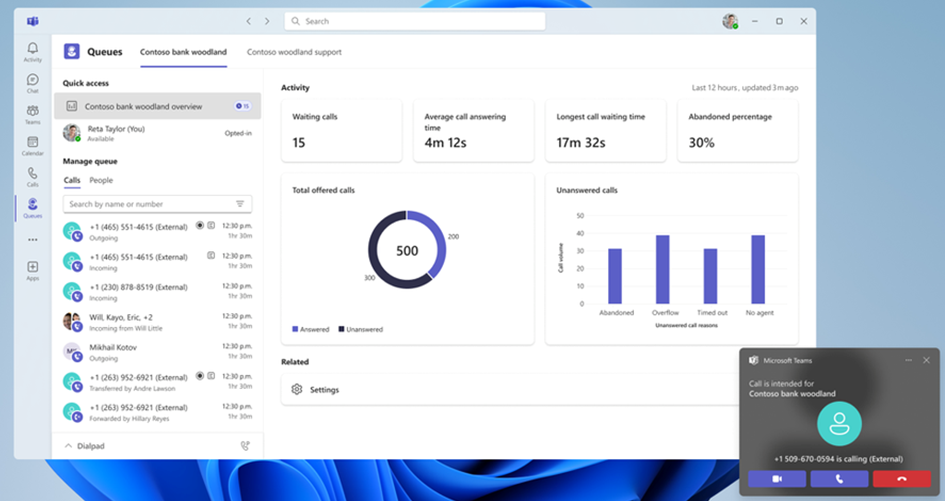This screenshot has width=945, height=501.
Task: Open the Calls app in sidebar
Action: click(x=33, y=176)
